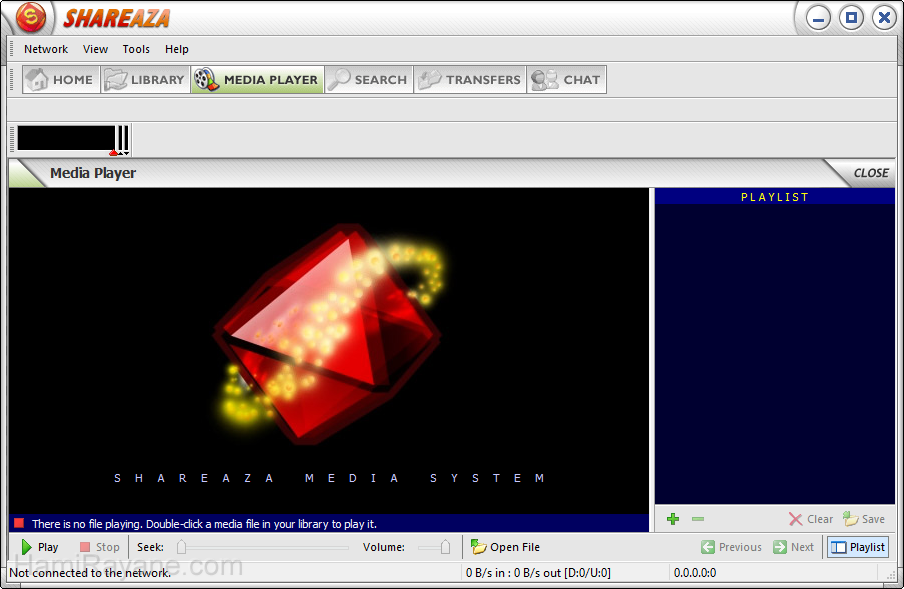Open the Chat tab
Viewport: 904px width, 589px height.
(566, 80)
